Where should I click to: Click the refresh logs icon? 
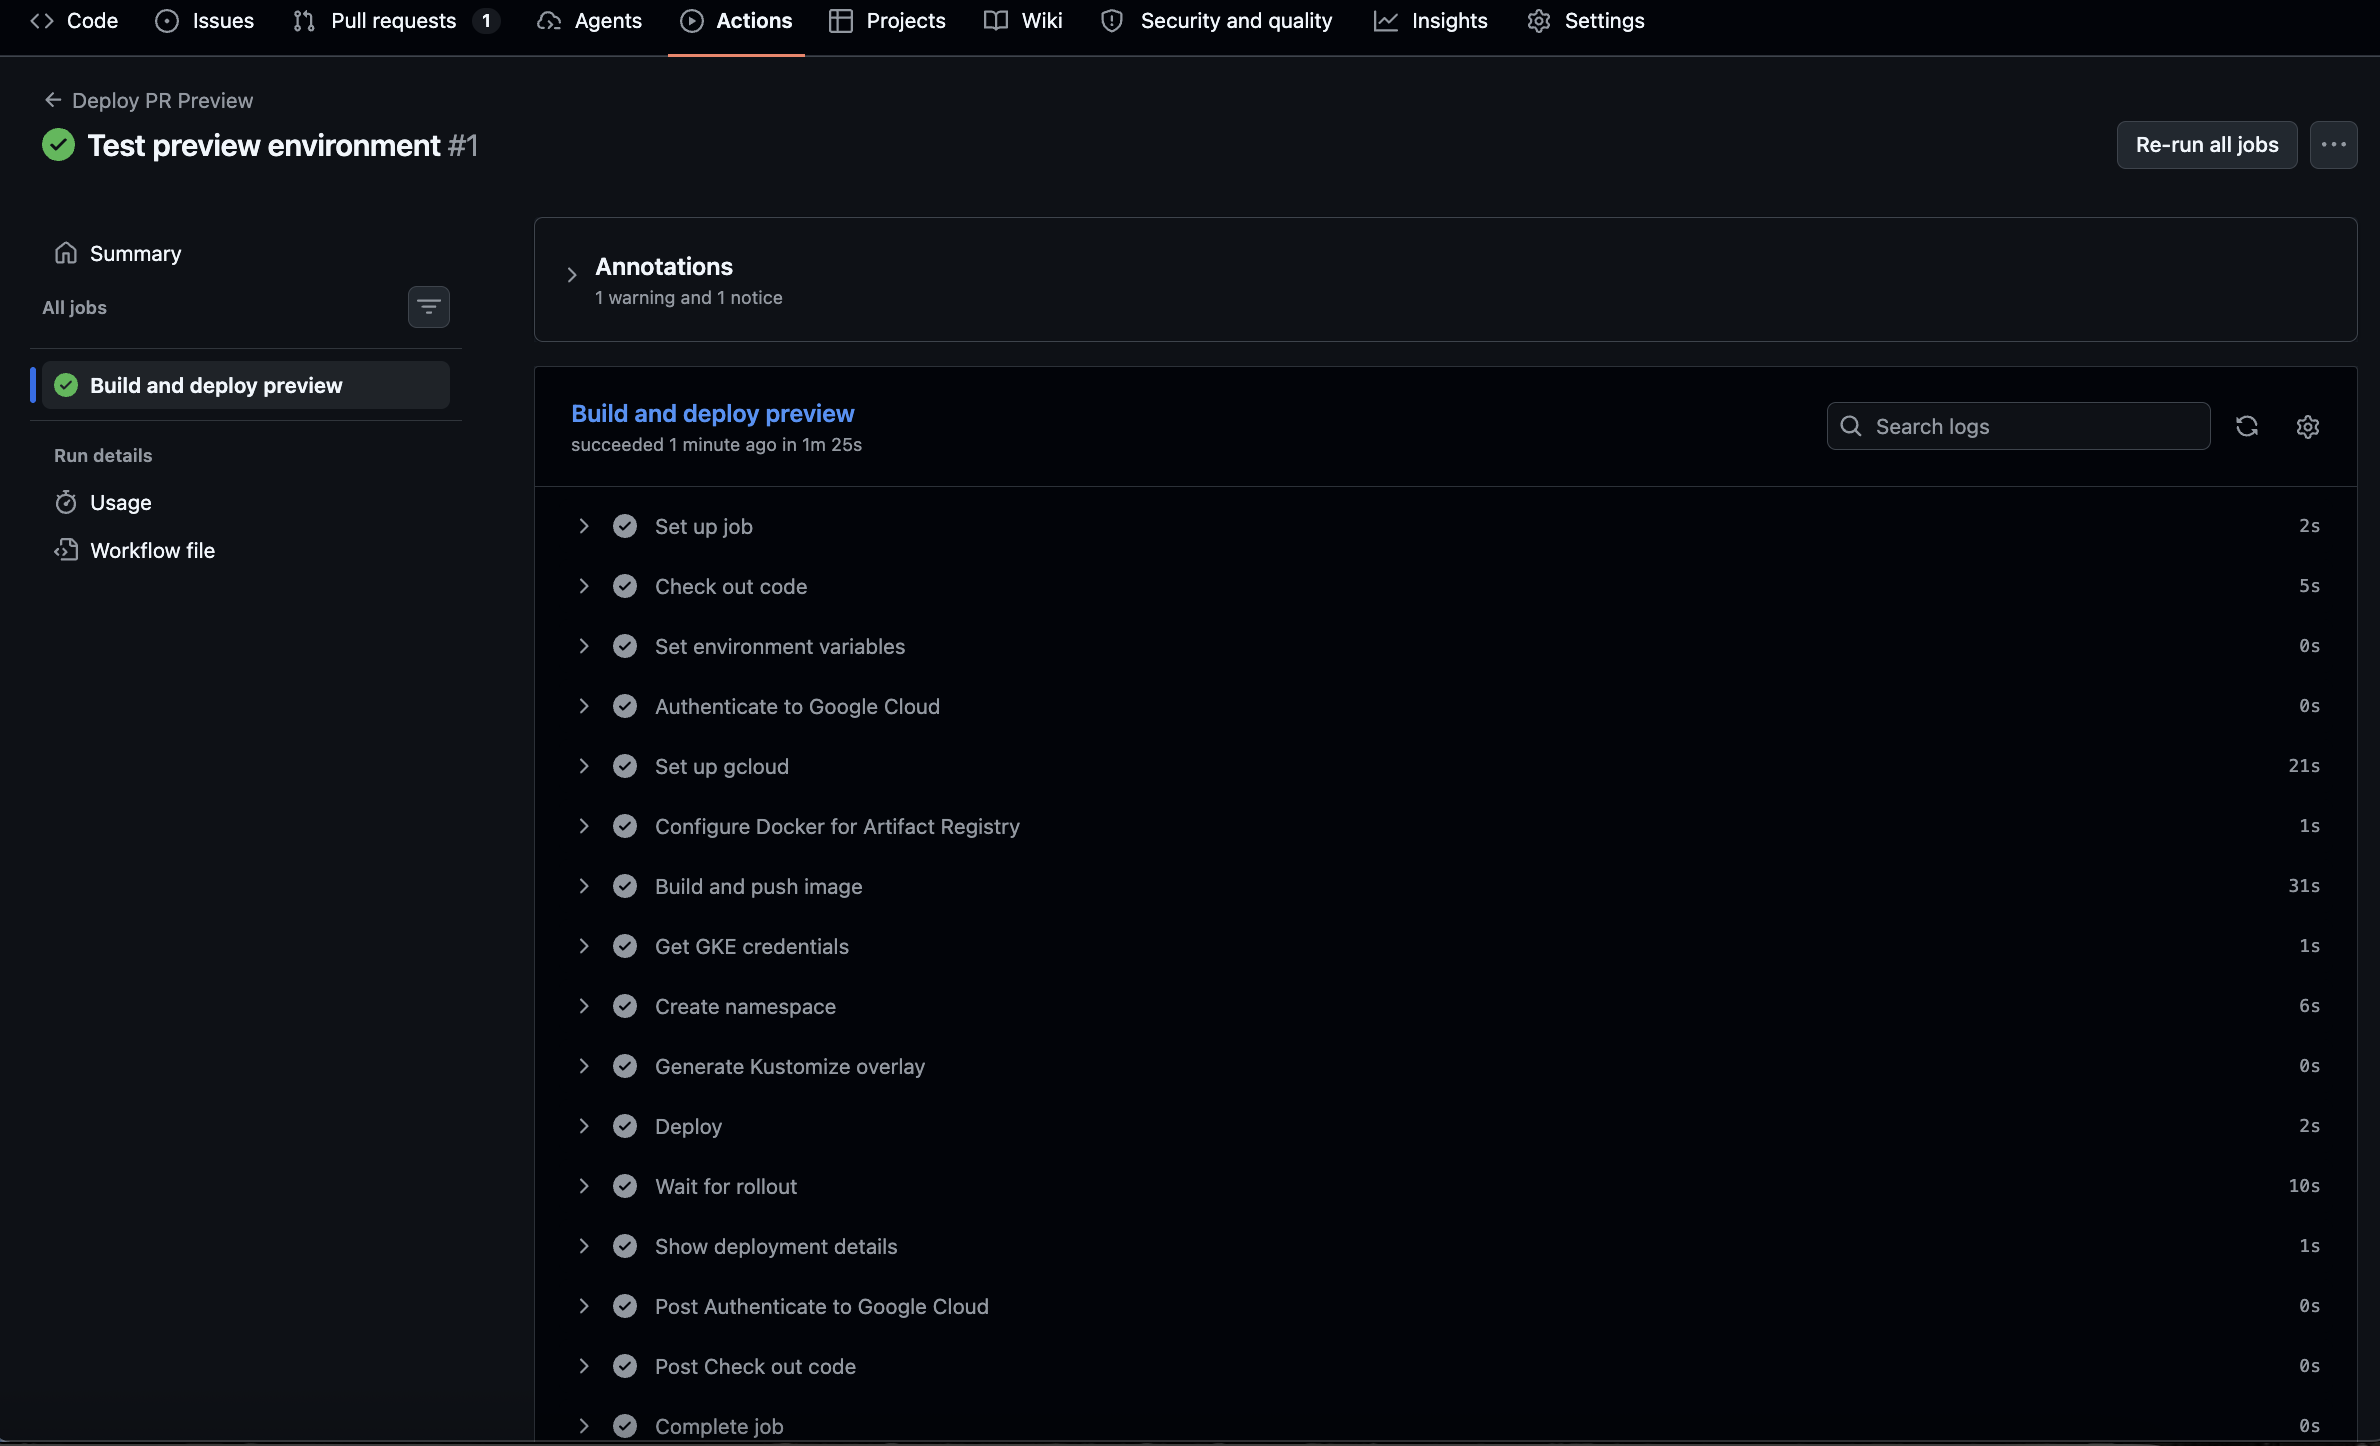point(2247,427)
